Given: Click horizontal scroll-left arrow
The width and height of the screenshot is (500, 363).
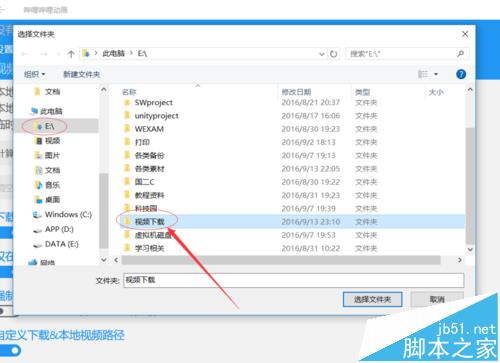Looking at the screenshot, I should [116, 260].
